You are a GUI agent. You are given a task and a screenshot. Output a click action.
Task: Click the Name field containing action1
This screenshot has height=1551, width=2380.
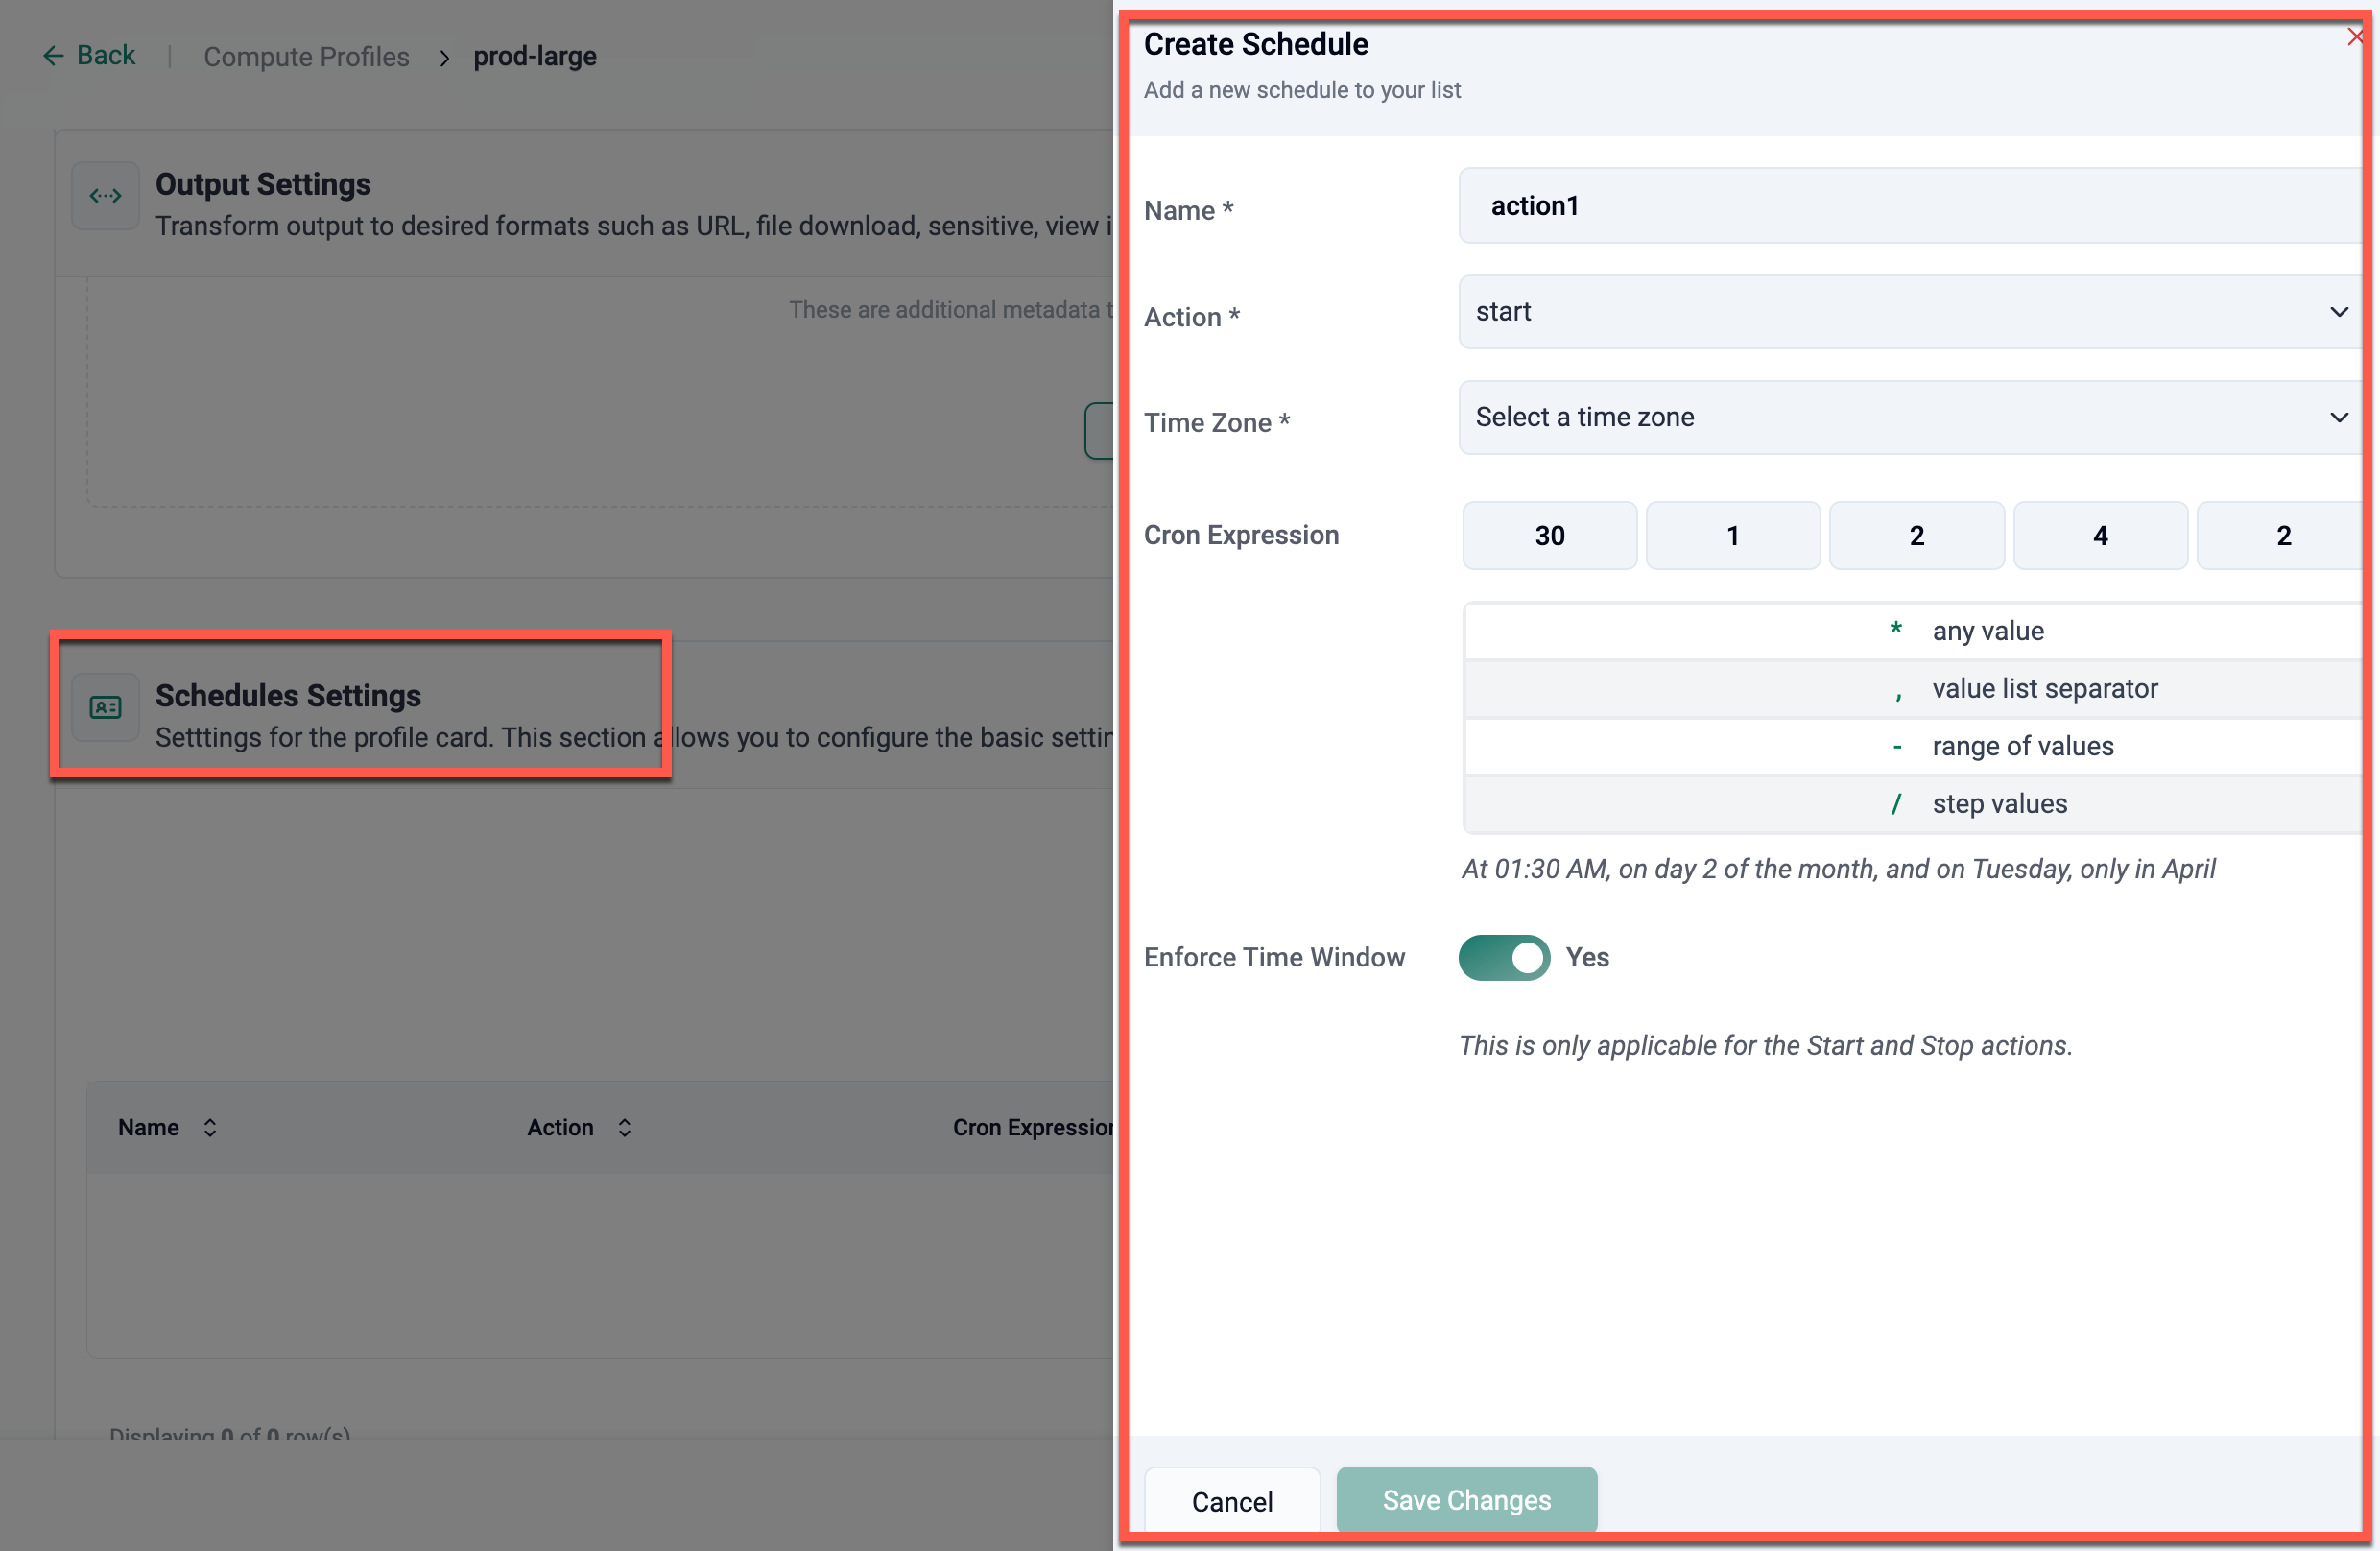[1900, 206]
